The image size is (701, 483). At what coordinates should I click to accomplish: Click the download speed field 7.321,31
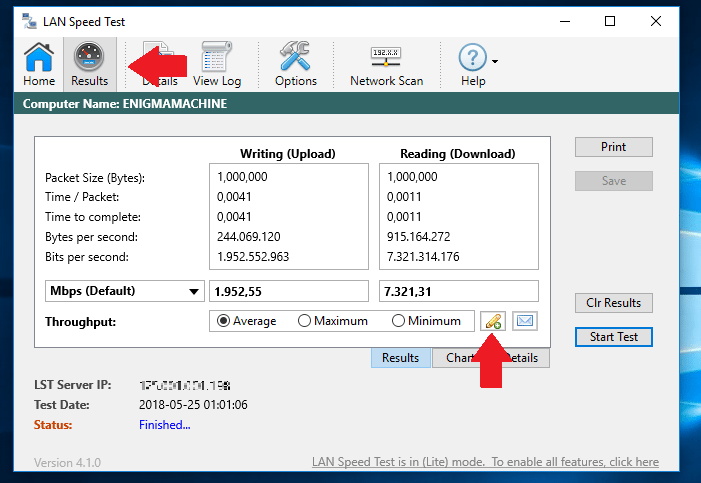point(459,291)
